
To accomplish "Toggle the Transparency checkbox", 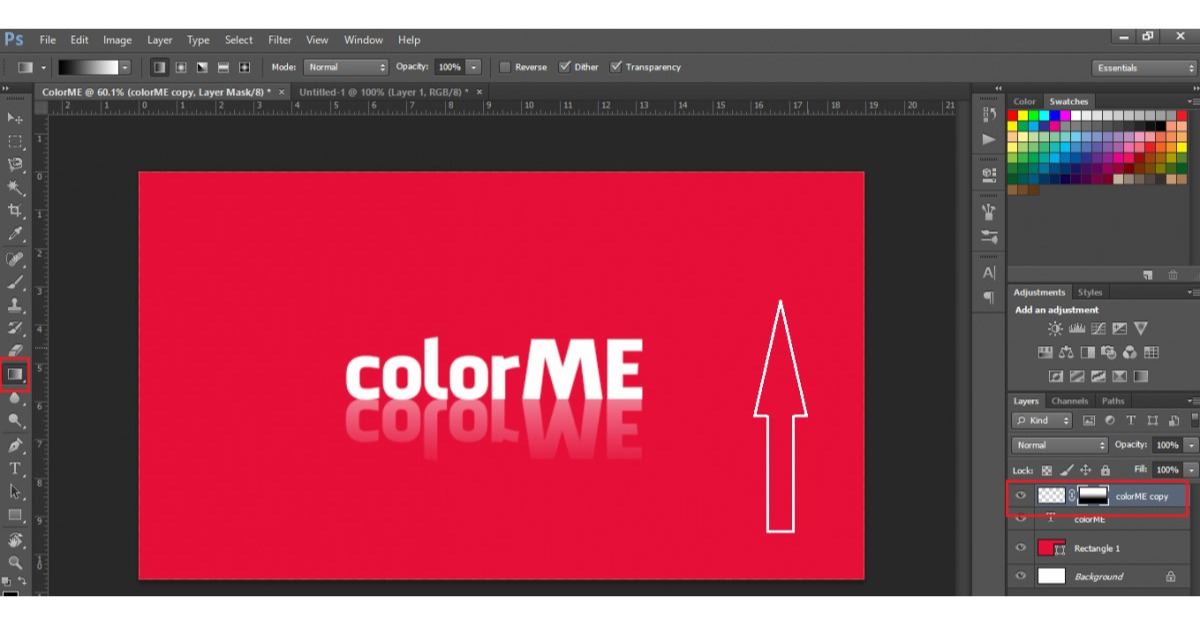I will coord(616,67).
